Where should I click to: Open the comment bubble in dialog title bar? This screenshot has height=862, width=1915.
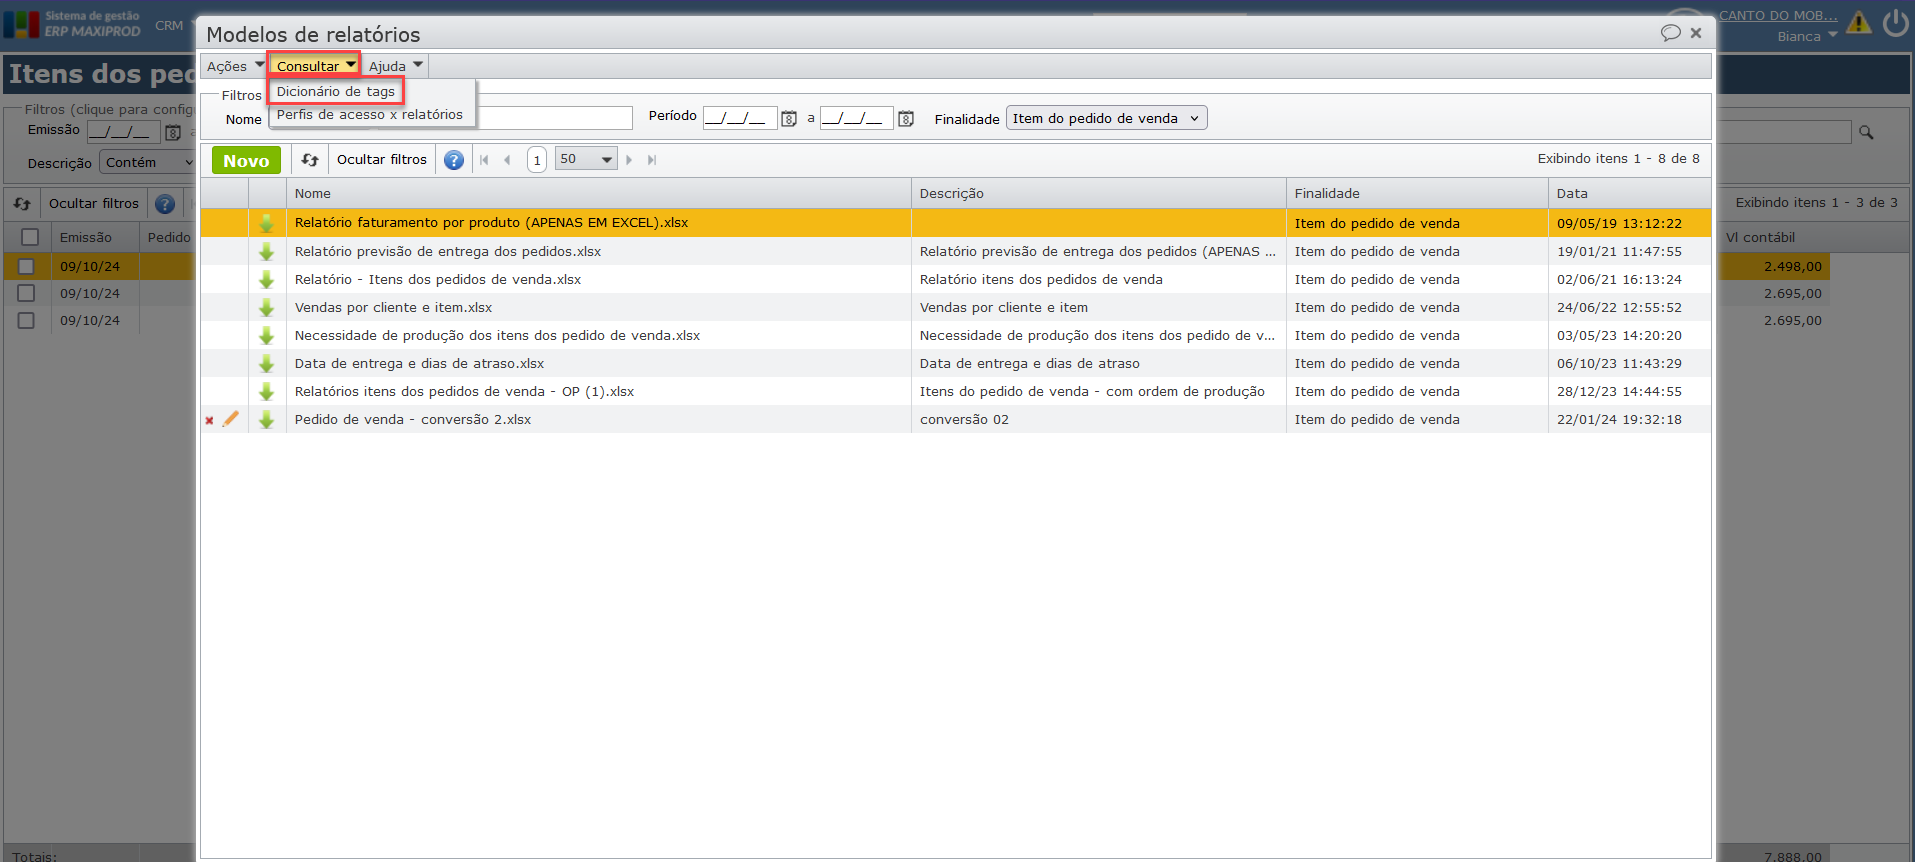(x=1670, y=33)
